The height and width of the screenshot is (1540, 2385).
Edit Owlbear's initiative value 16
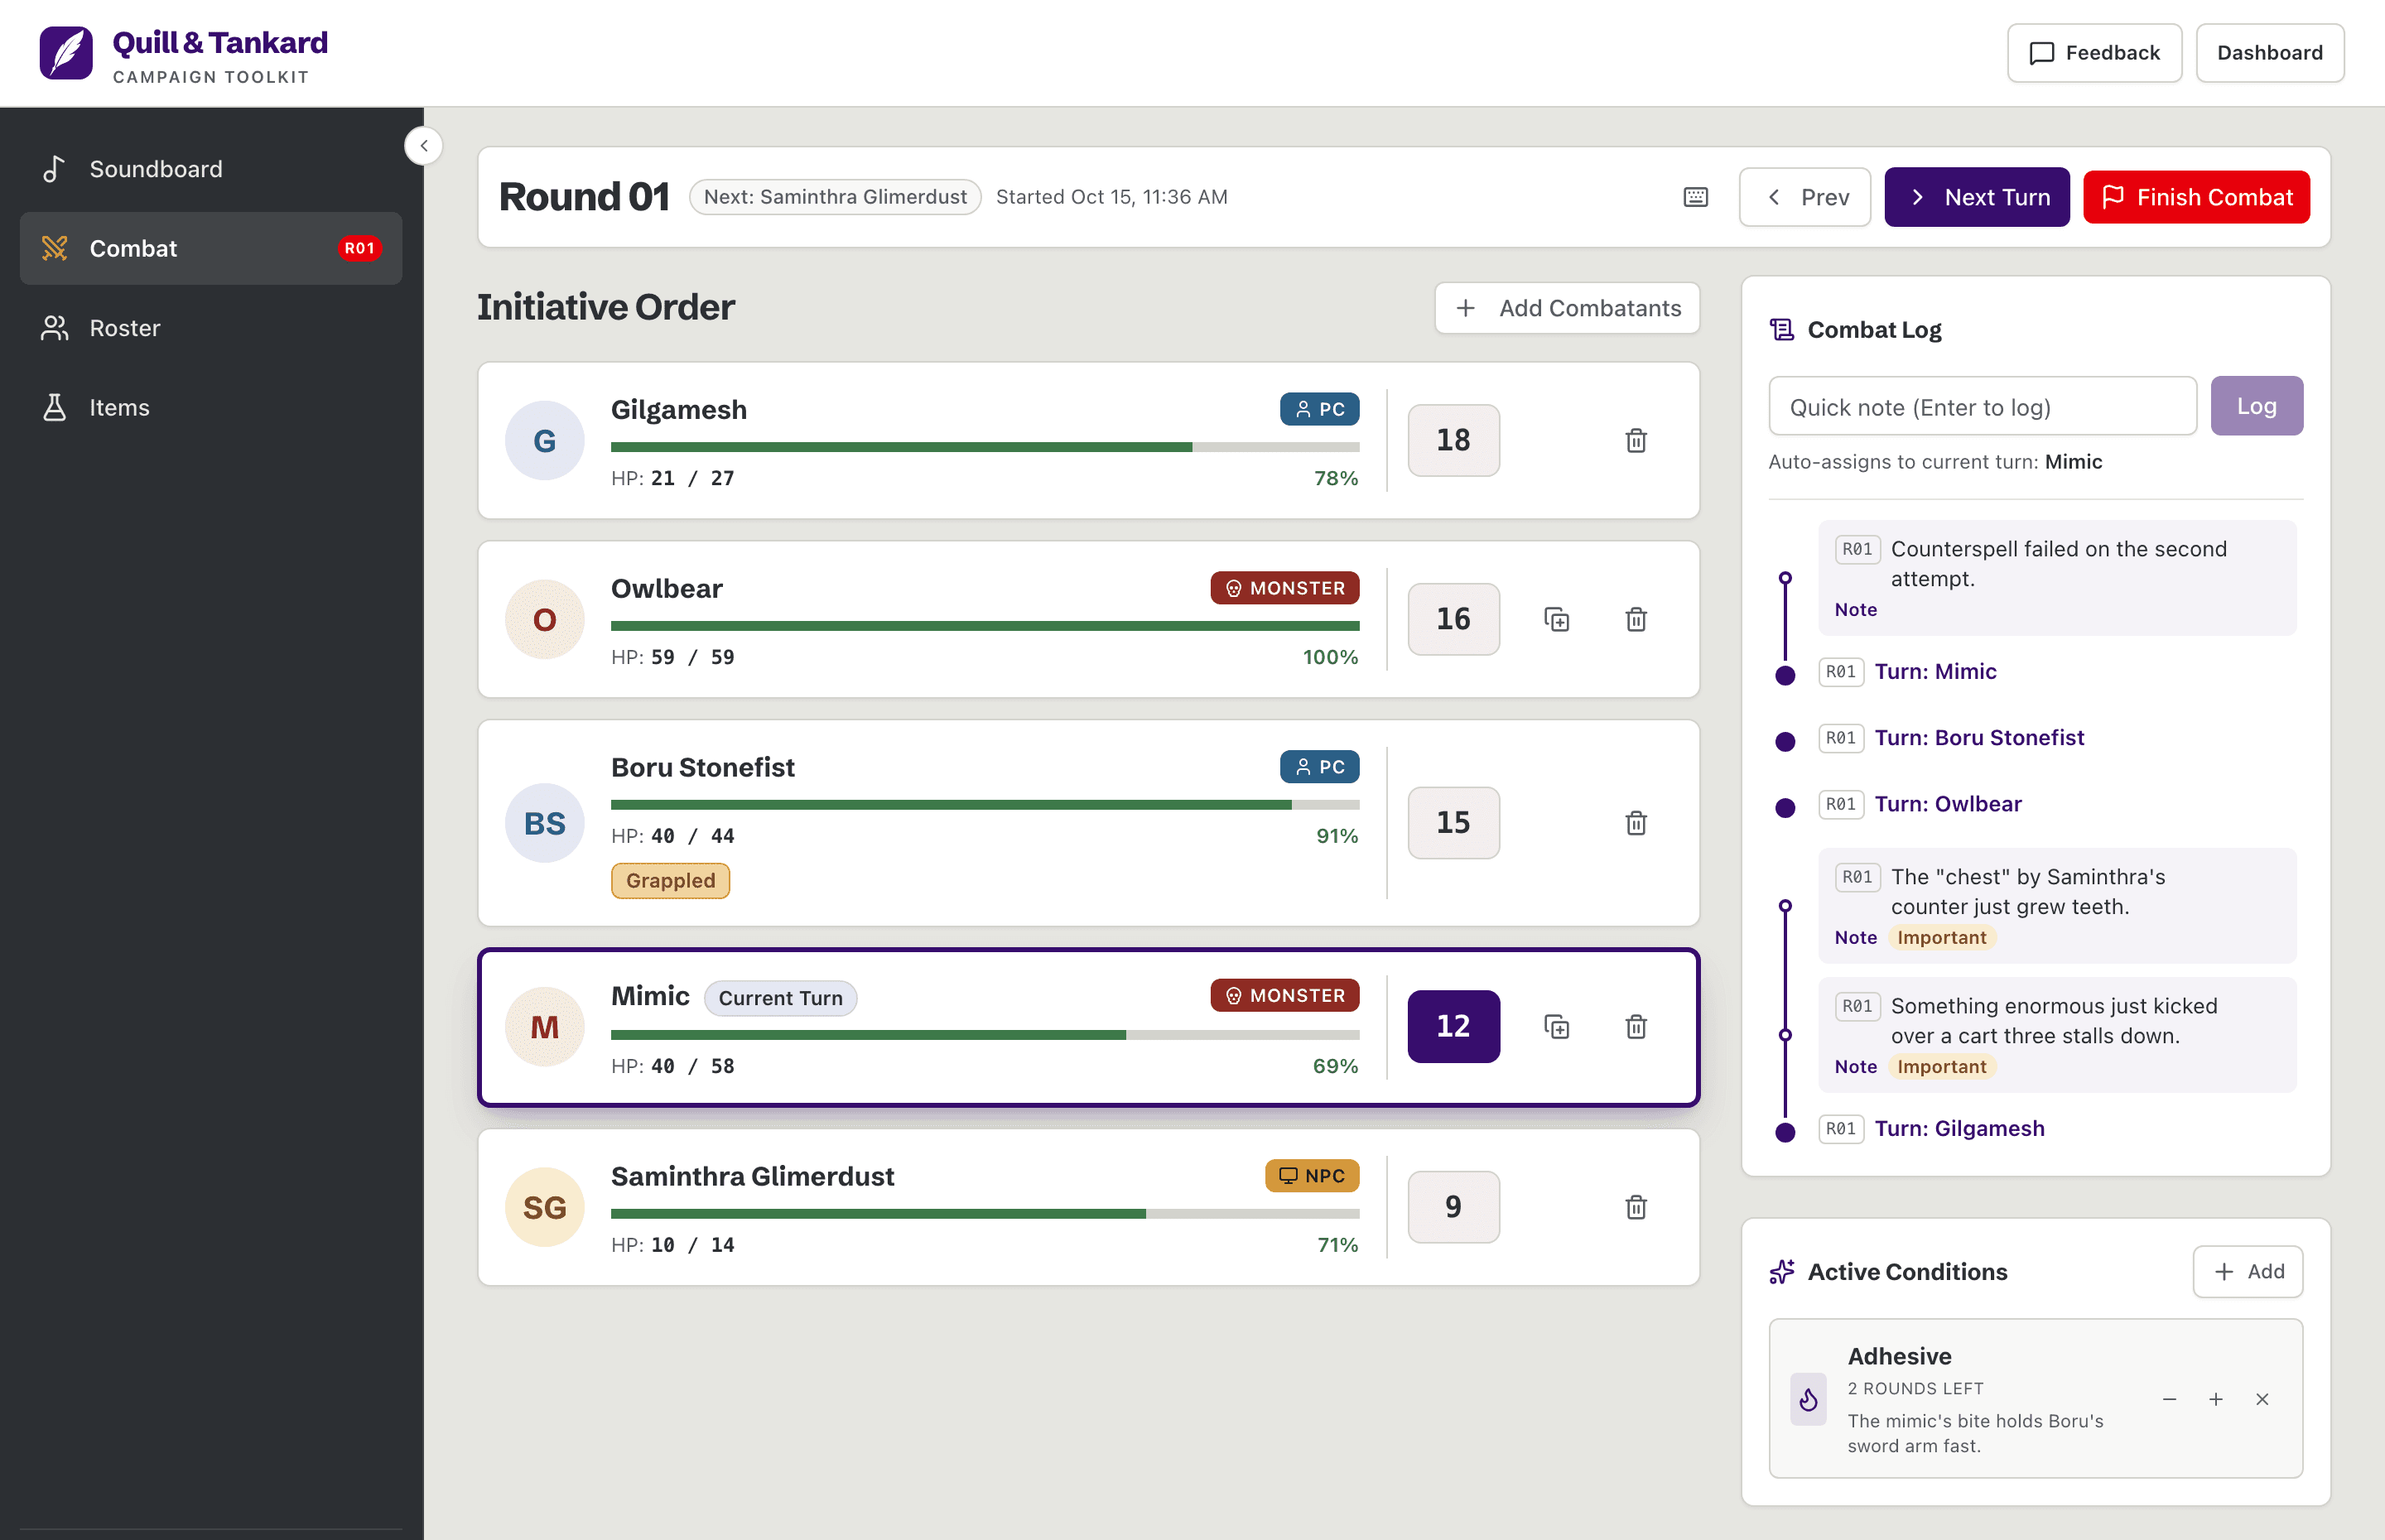pos(1453,619)
